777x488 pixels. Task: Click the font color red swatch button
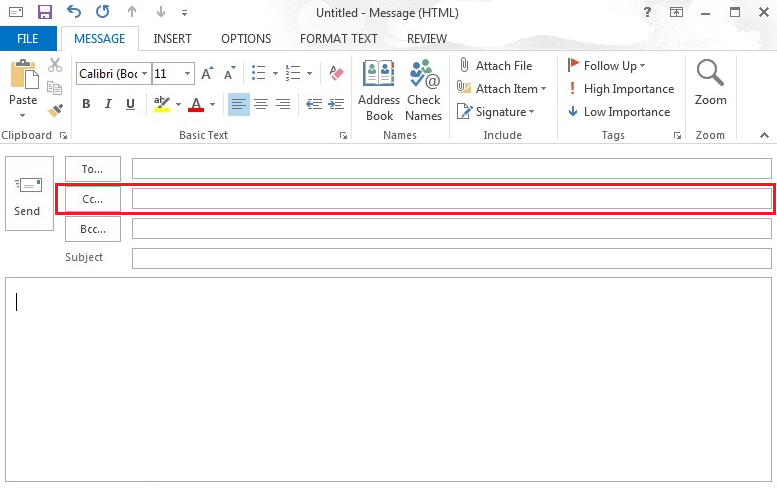click(195, 104)
